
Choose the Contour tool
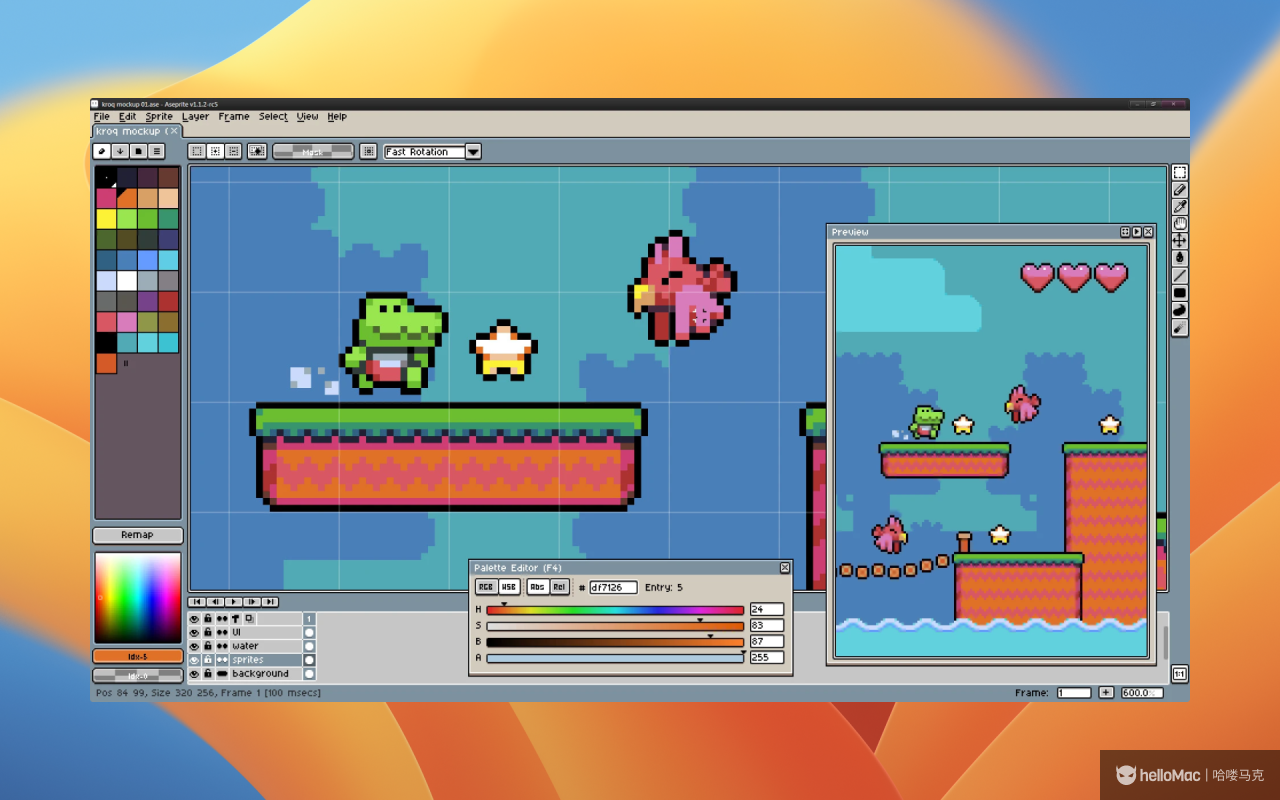pos(1180,310)
